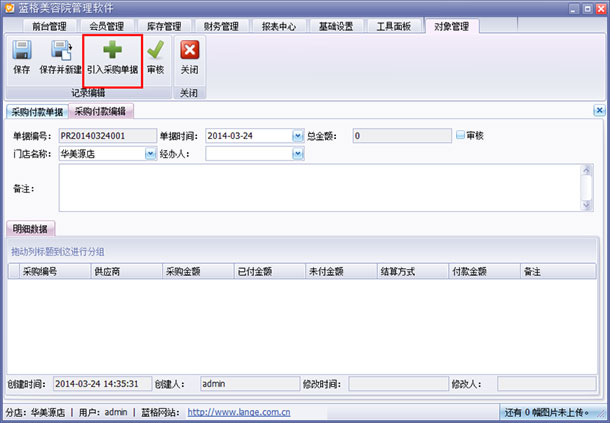This screenshot has height=423, width=610.
Task: Open the 门店名称 store dropdown
Action: tap(151, 154)
